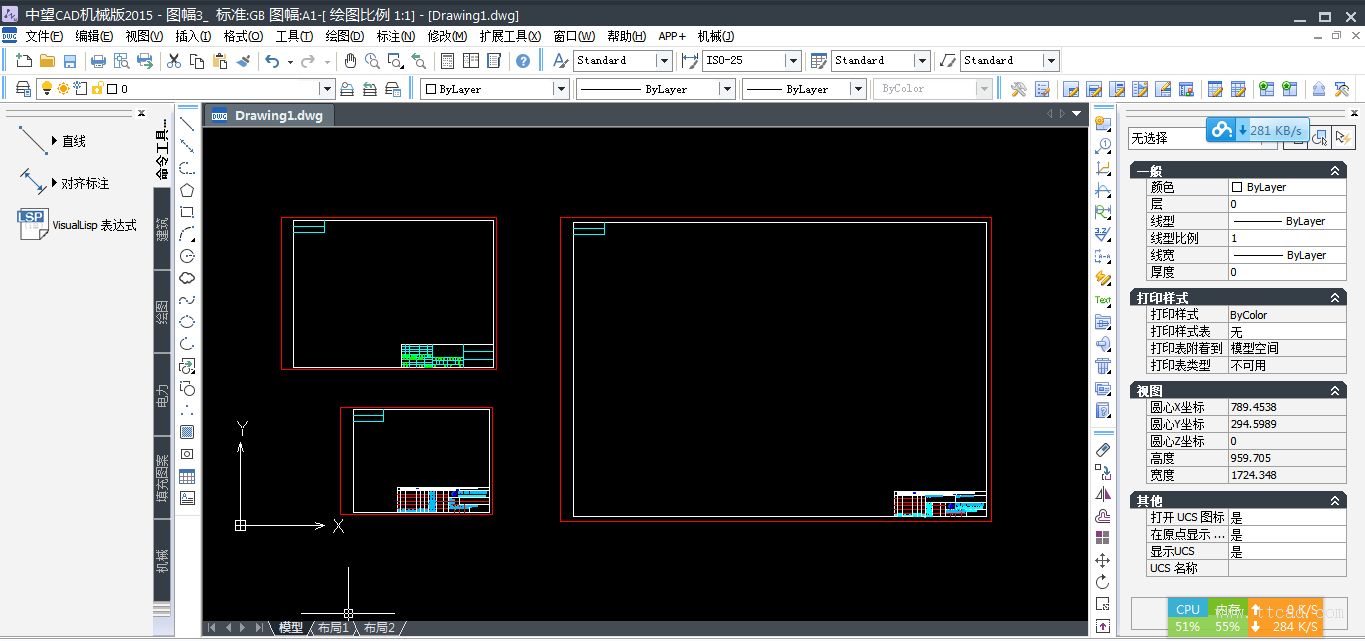Viewport: 1365px width, 641px height.
Task: Open the Help question mark icon
Action: pos(523,61)
